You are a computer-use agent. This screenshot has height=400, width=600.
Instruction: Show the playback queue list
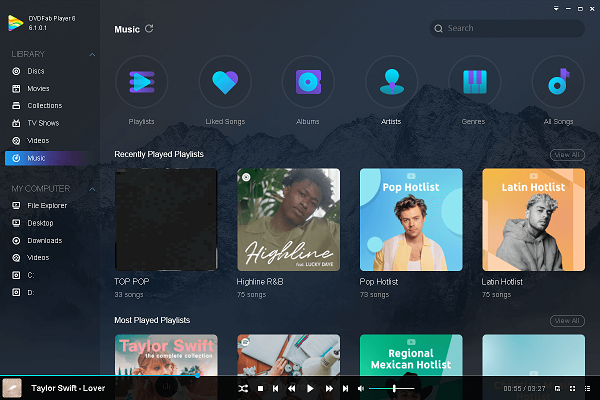click(587, 389)
